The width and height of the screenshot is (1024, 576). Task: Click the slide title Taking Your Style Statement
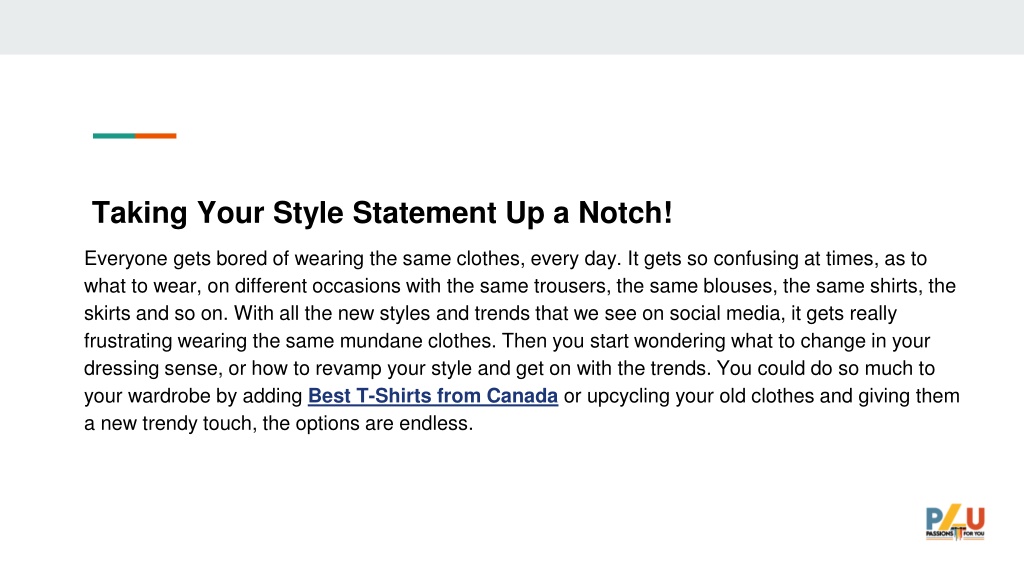tap(382, 213)
